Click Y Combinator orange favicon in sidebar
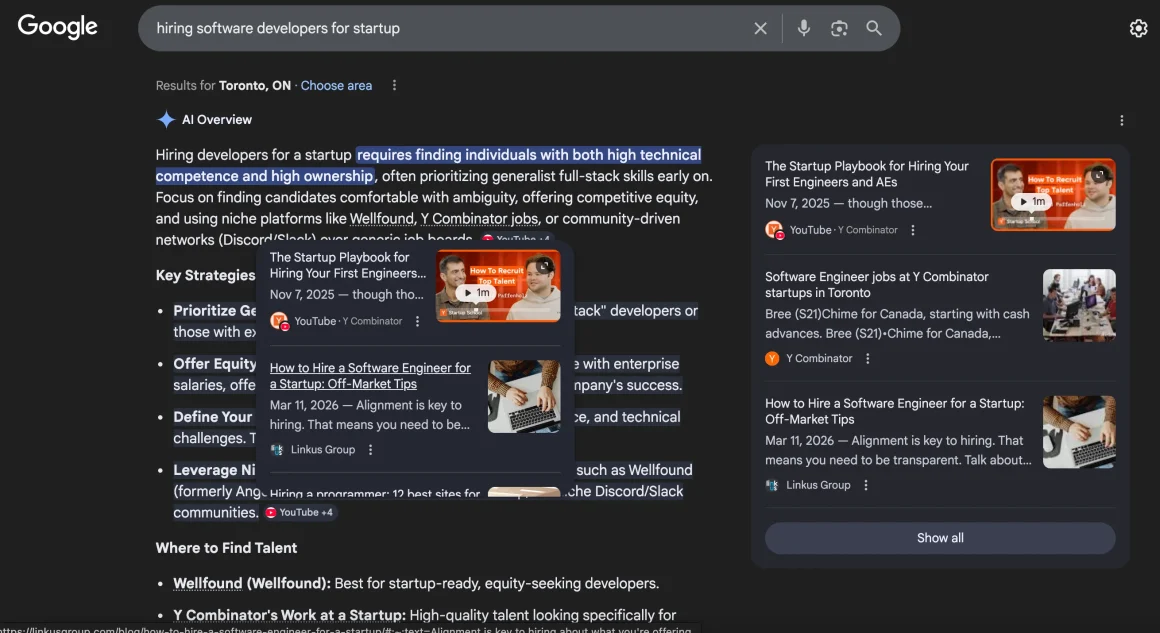Viewport: 1160px width, 633px height. coord(772,359)
